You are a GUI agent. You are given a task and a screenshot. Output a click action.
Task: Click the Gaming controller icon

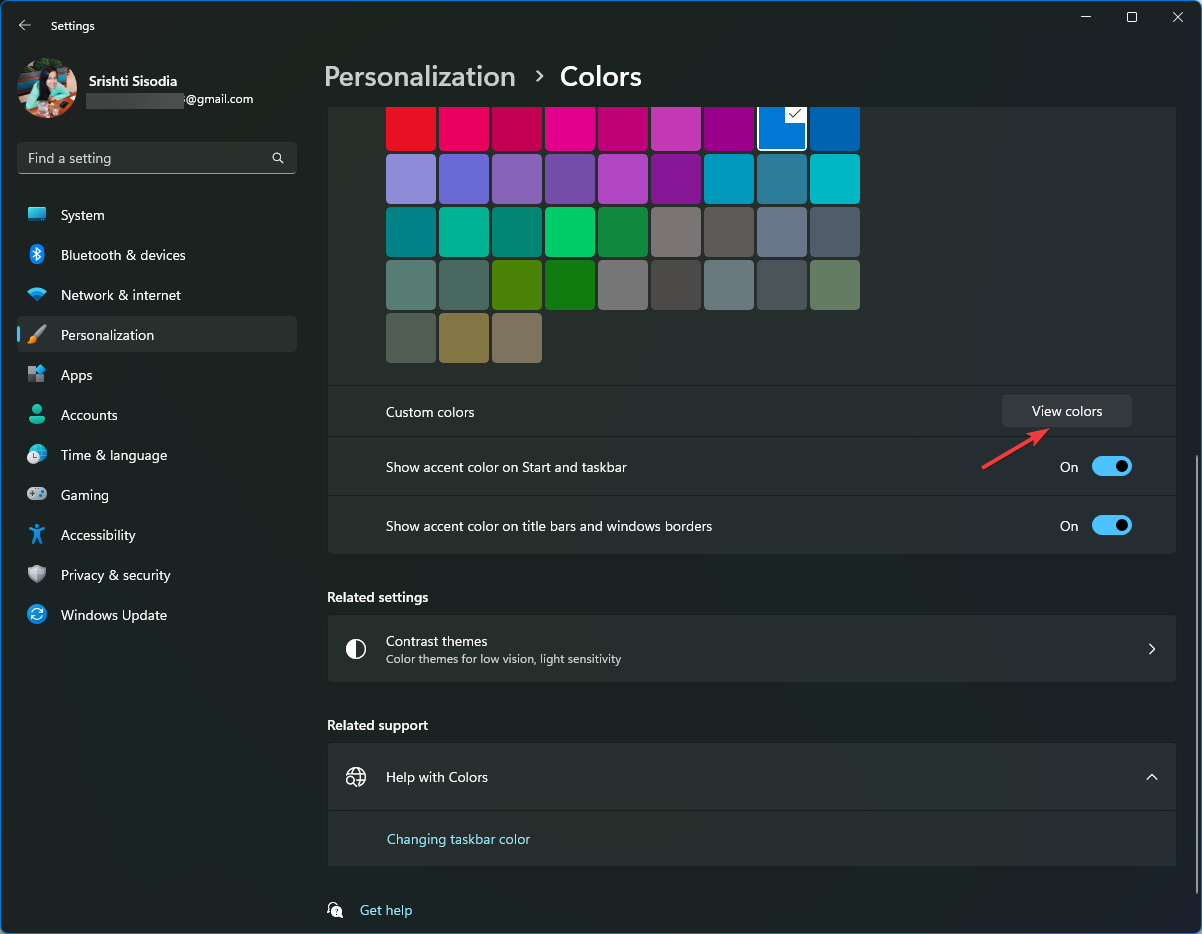37,495
